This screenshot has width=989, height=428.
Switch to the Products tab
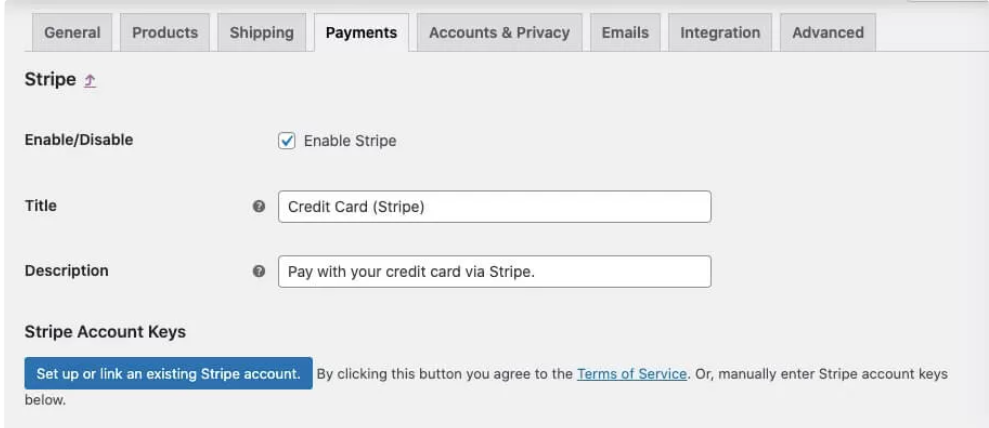point(165,32)
